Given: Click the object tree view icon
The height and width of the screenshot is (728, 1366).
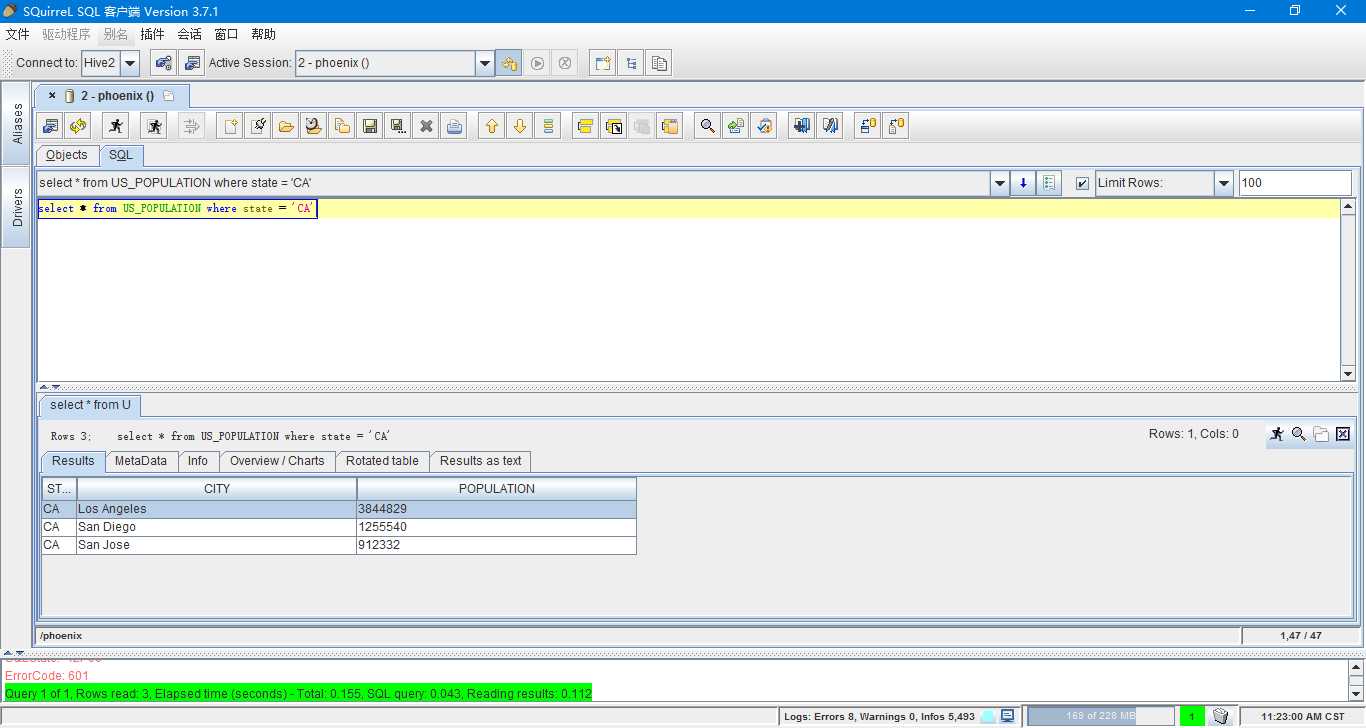Looking at the screenshot, I should (631, 63).
